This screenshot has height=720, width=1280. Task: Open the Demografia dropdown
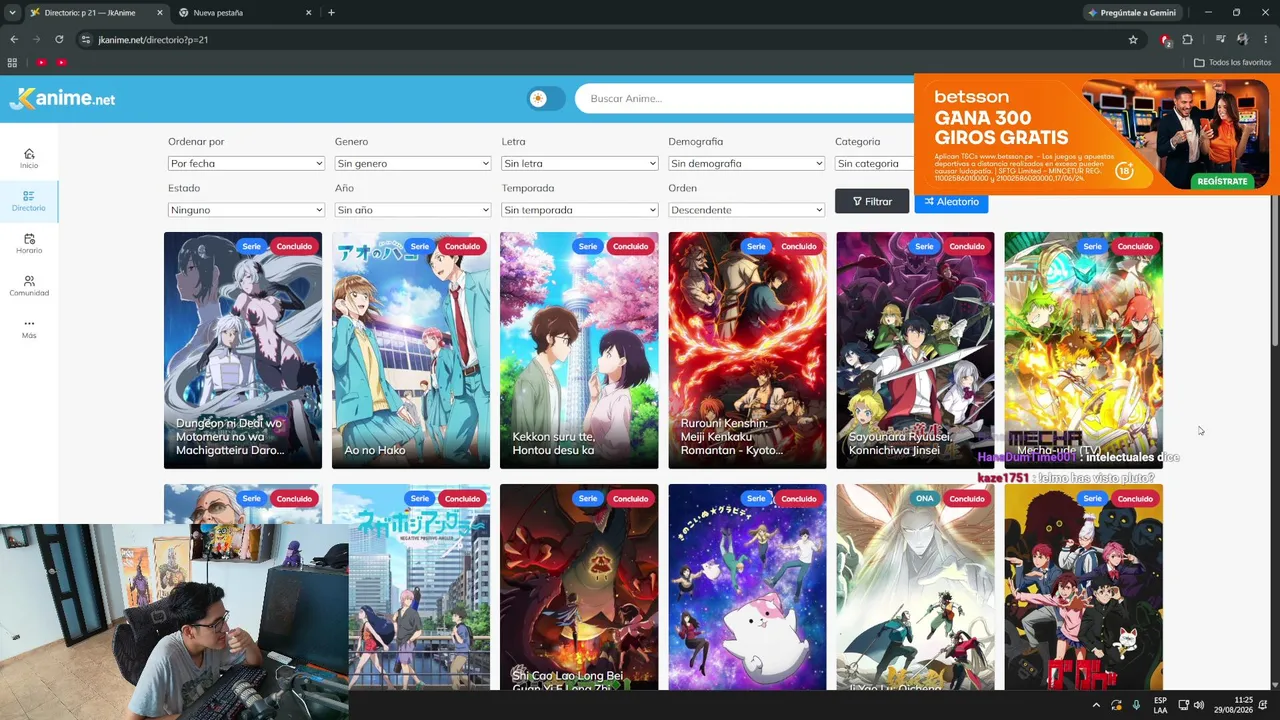click(x=747, y=163)
